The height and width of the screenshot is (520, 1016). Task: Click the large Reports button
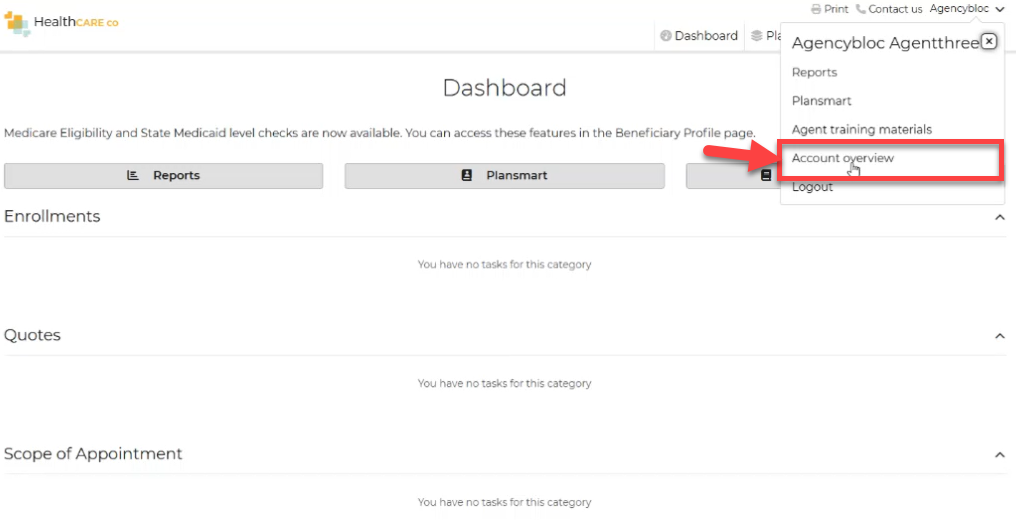[163, 175]
